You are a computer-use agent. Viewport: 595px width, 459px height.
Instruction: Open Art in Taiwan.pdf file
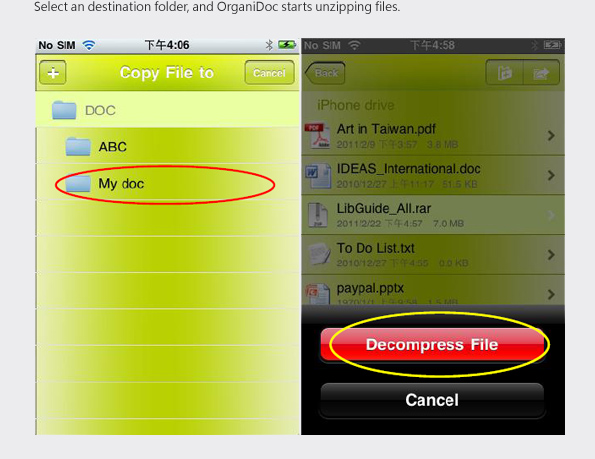[433, 135]
